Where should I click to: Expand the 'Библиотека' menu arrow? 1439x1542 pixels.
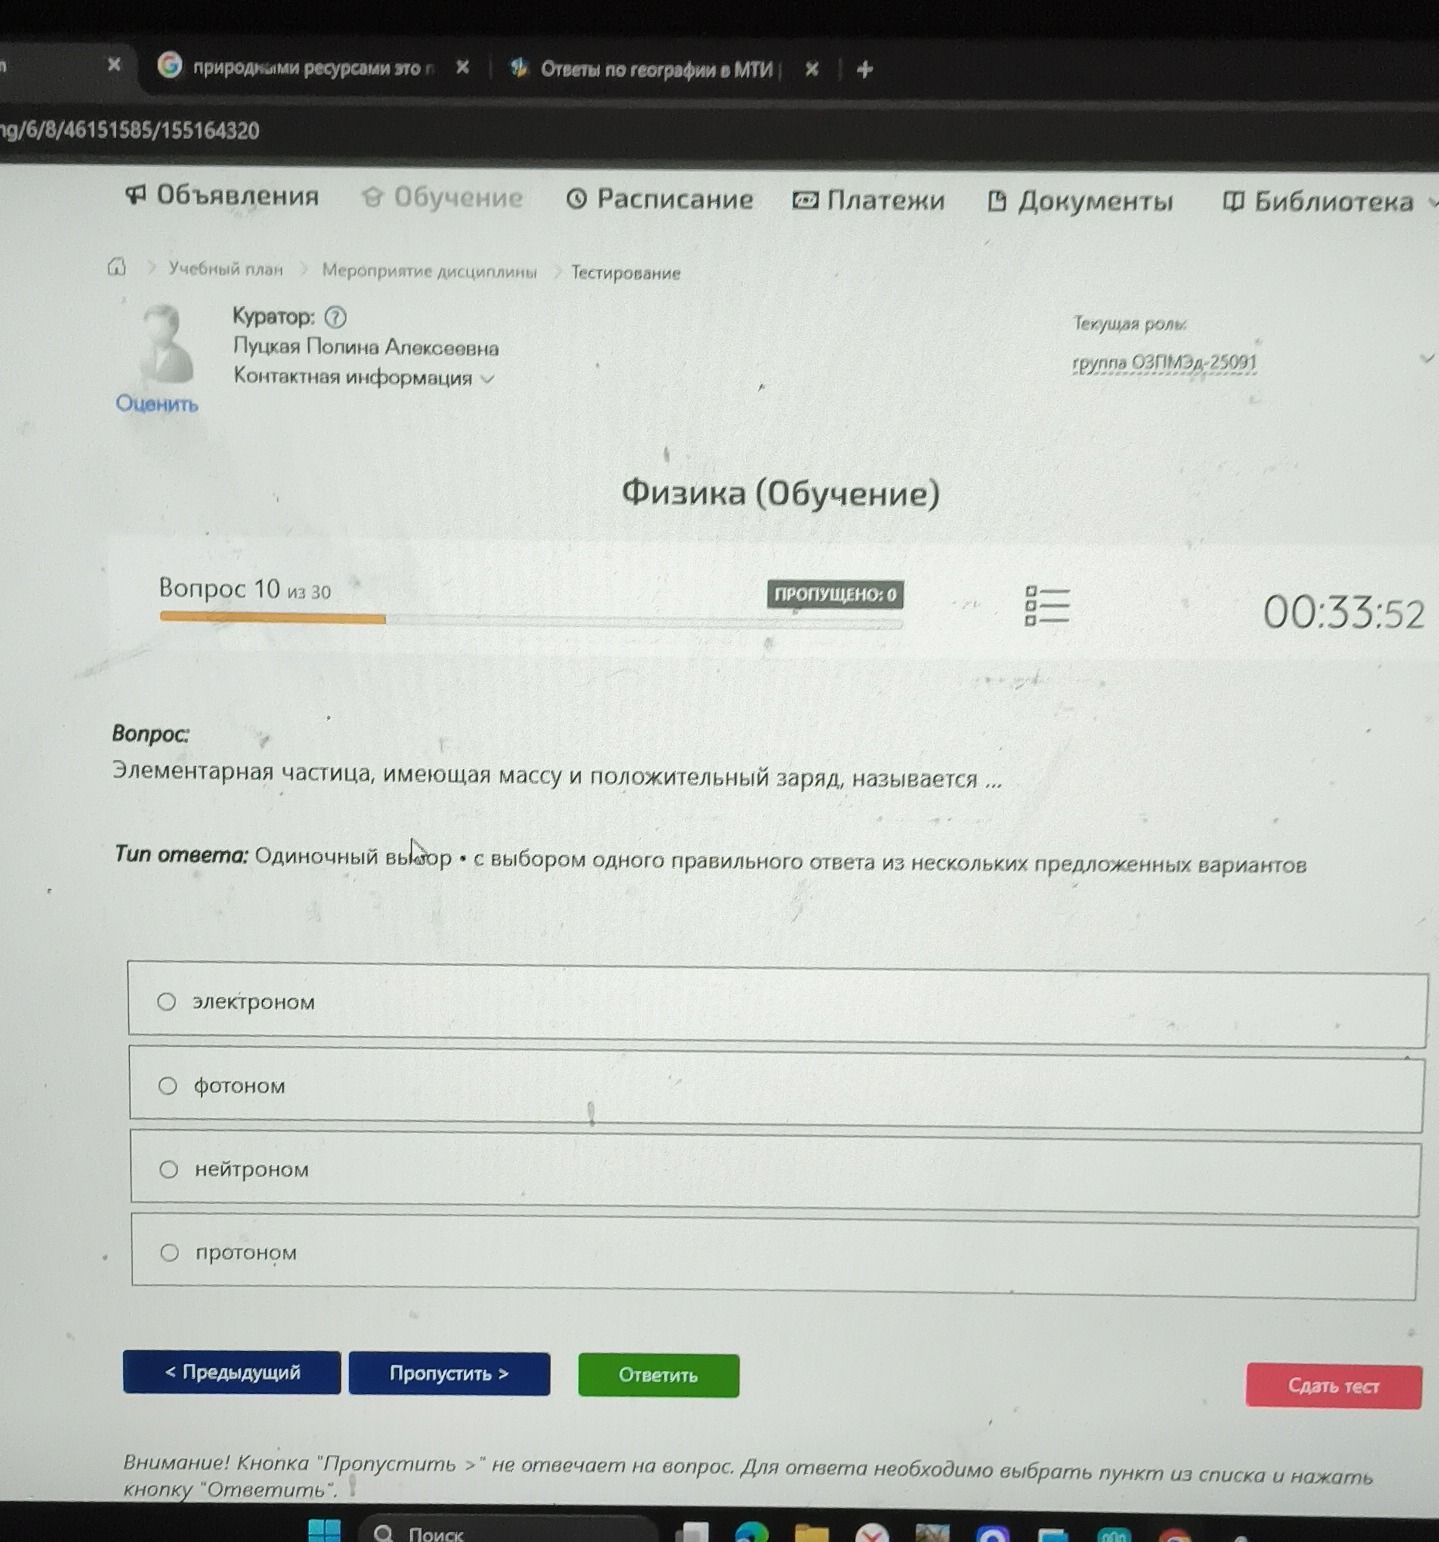[1432, 202]
